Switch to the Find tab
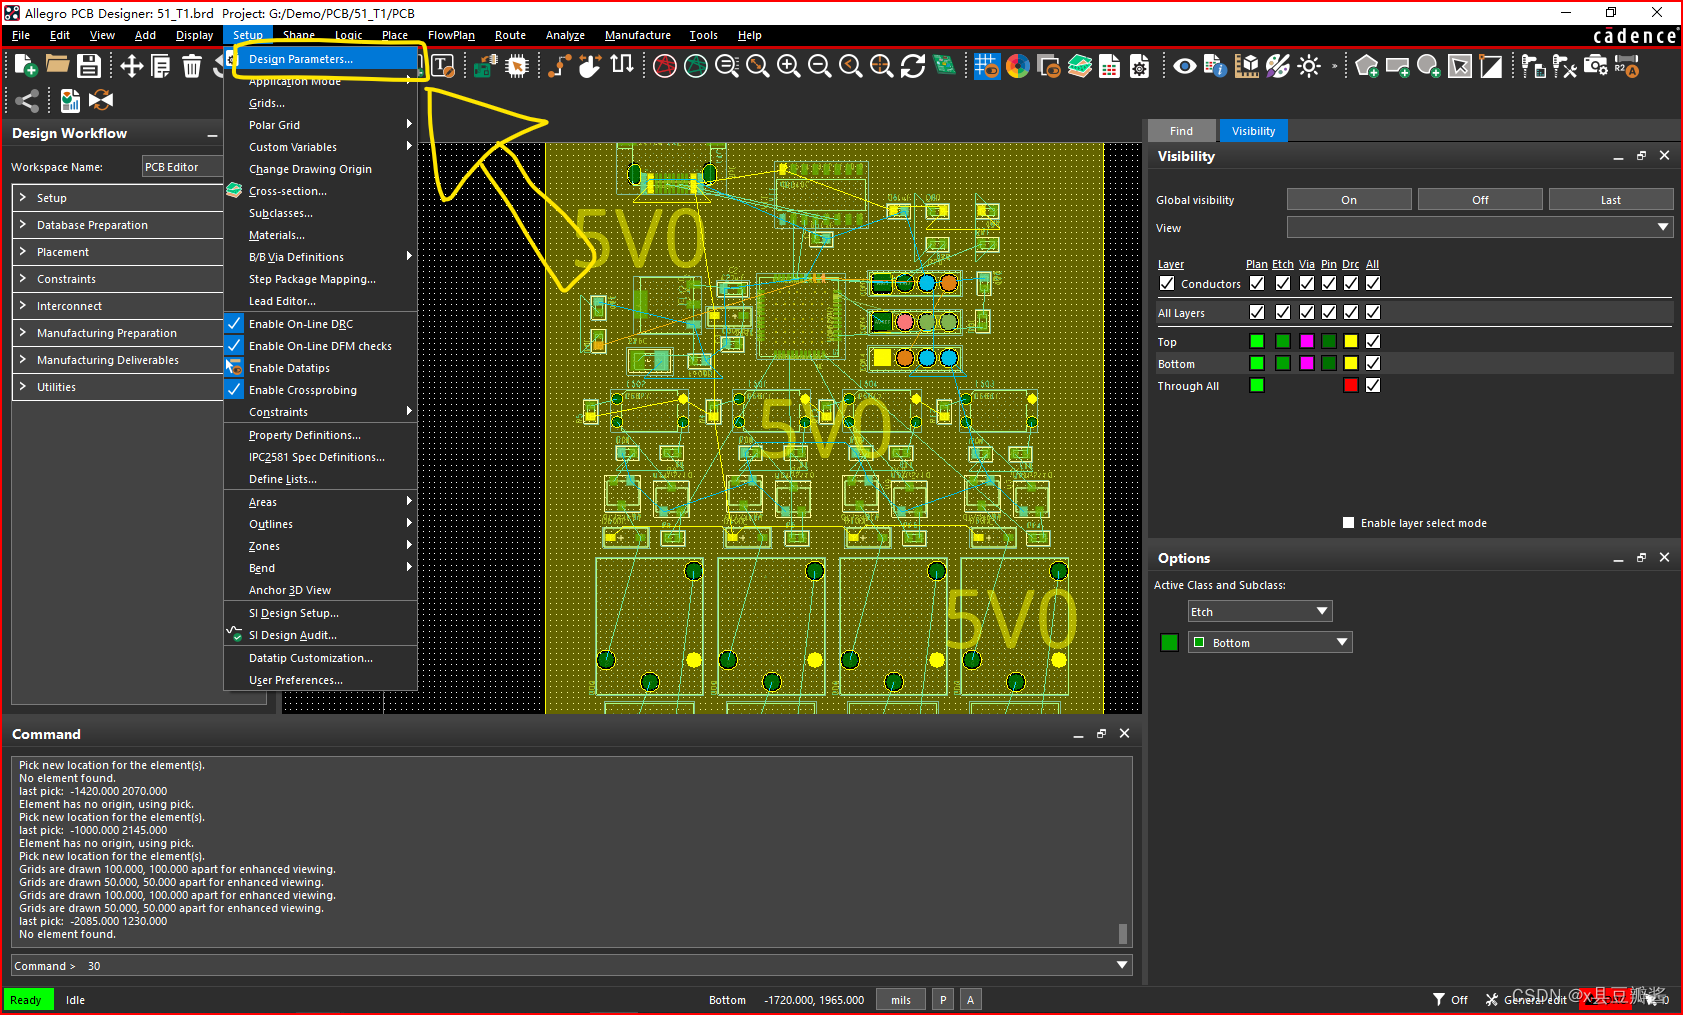This screenshot has width=1683, height=1015. point(1181,131)
